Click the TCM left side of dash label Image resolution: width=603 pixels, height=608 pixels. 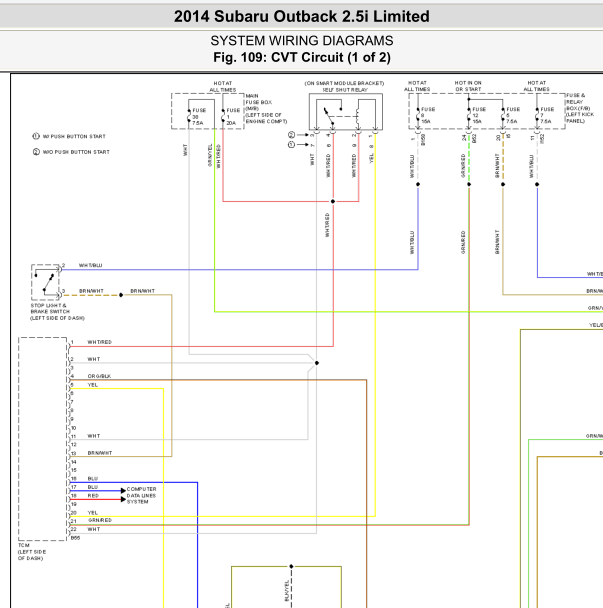click(32, 551)
